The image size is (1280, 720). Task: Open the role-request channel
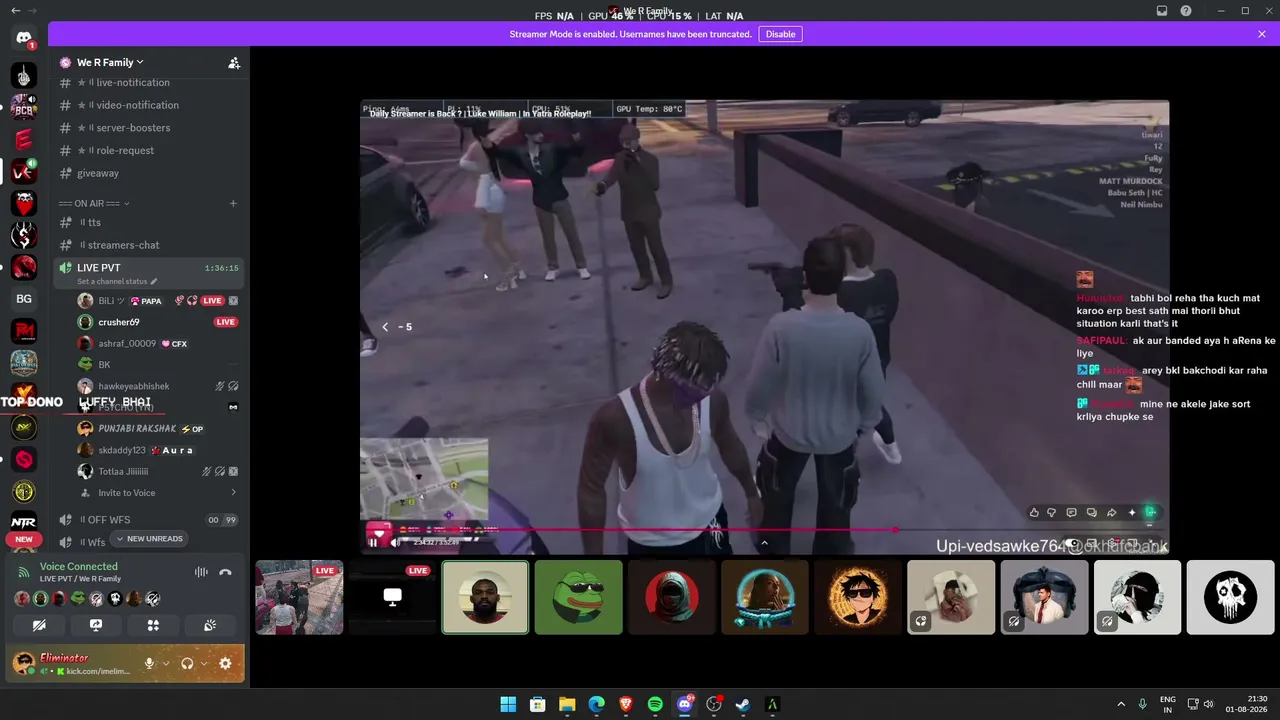[x=150, y=150]
